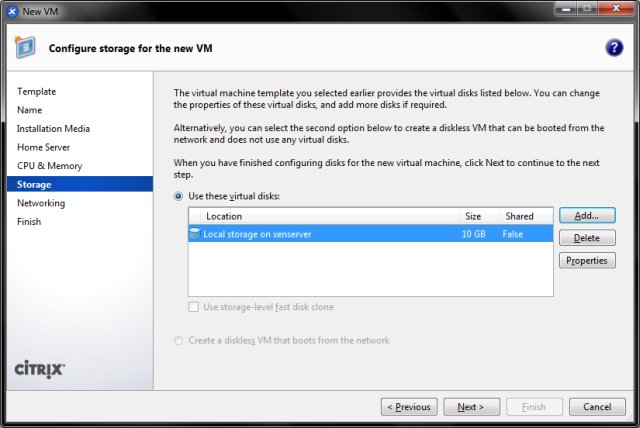Click the Previous button
This screenshot has height=428, width=640.
(x=409, y=407)
